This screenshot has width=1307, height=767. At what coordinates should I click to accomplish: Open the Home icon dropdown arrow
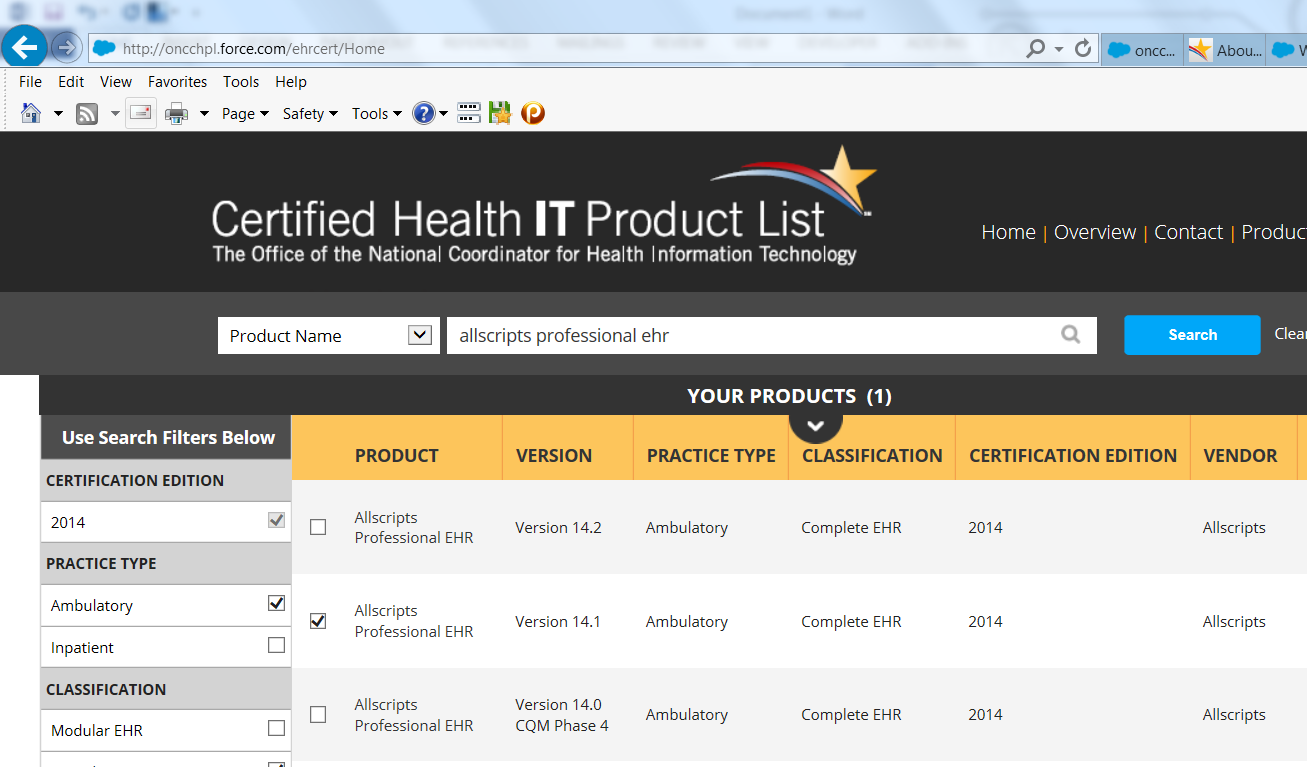58,114
